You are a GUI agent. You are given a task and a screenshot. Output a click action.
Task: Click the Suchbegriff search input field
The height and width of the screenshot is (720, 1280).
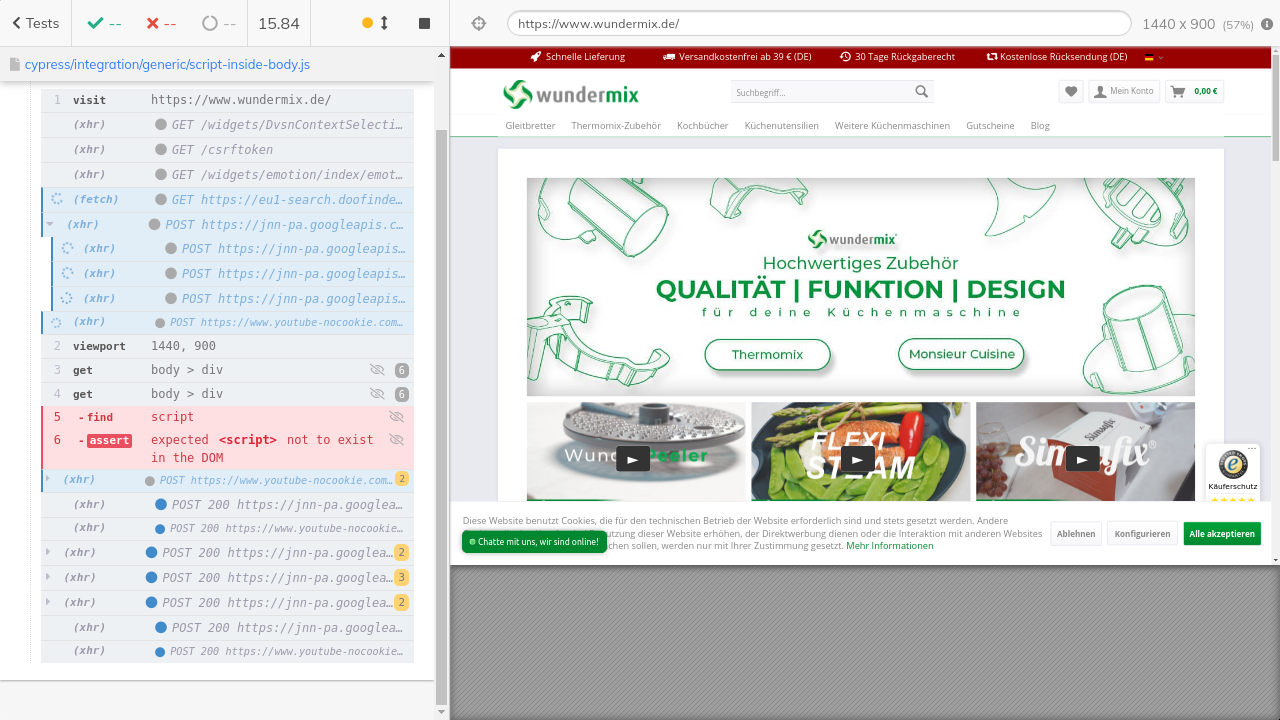[822, 92]
